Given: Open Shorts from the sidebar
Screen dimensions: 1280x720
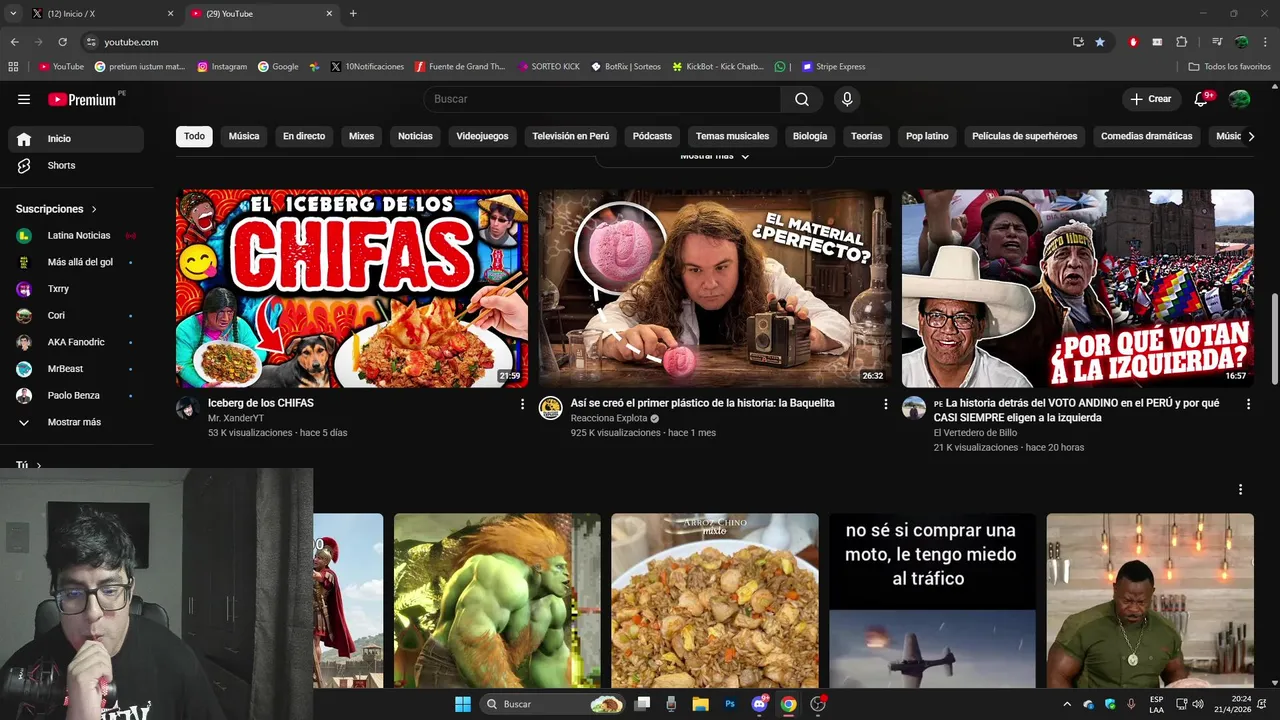Looking at the screenshot, I should pos(76,165).
